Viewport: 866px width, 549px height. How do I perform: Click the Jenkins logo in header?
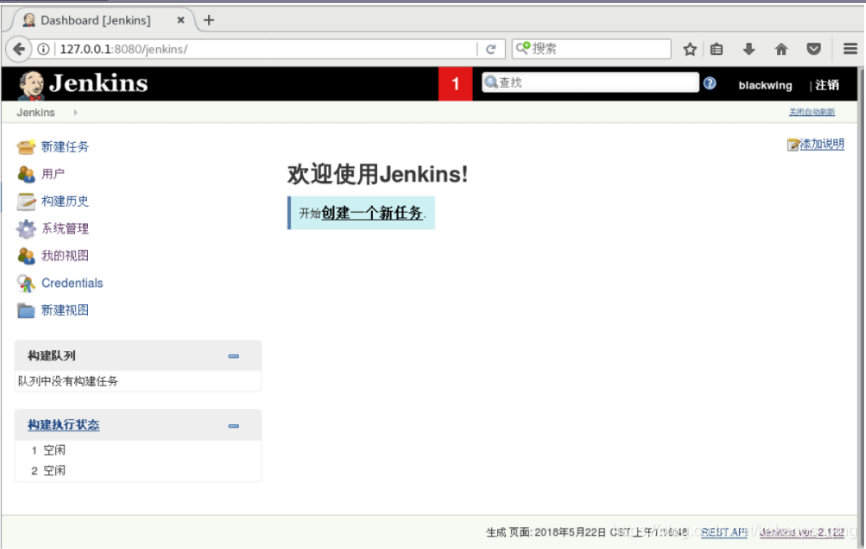pos(83,84)
